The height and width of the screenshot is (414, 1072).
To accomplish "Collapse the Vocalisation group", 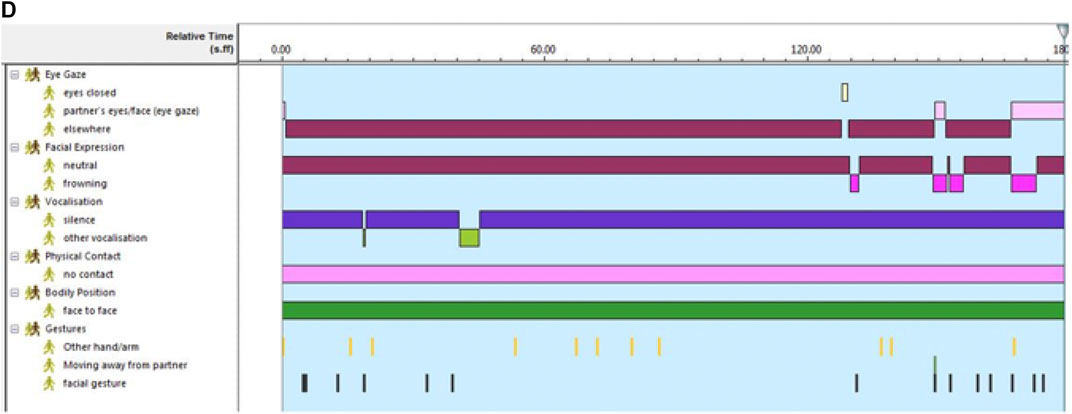I will 13,201.
